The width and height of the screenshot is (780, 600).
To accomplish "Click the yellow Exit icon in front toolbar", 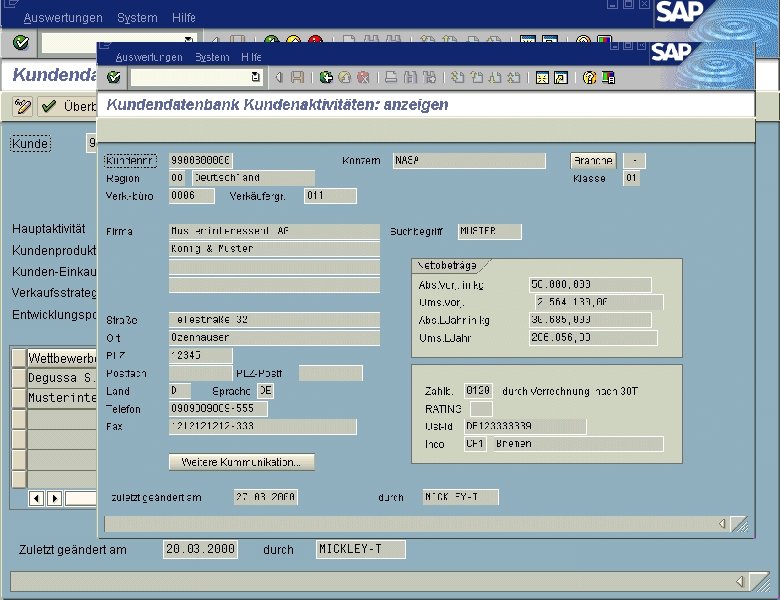I will click(x=345, y=77).
